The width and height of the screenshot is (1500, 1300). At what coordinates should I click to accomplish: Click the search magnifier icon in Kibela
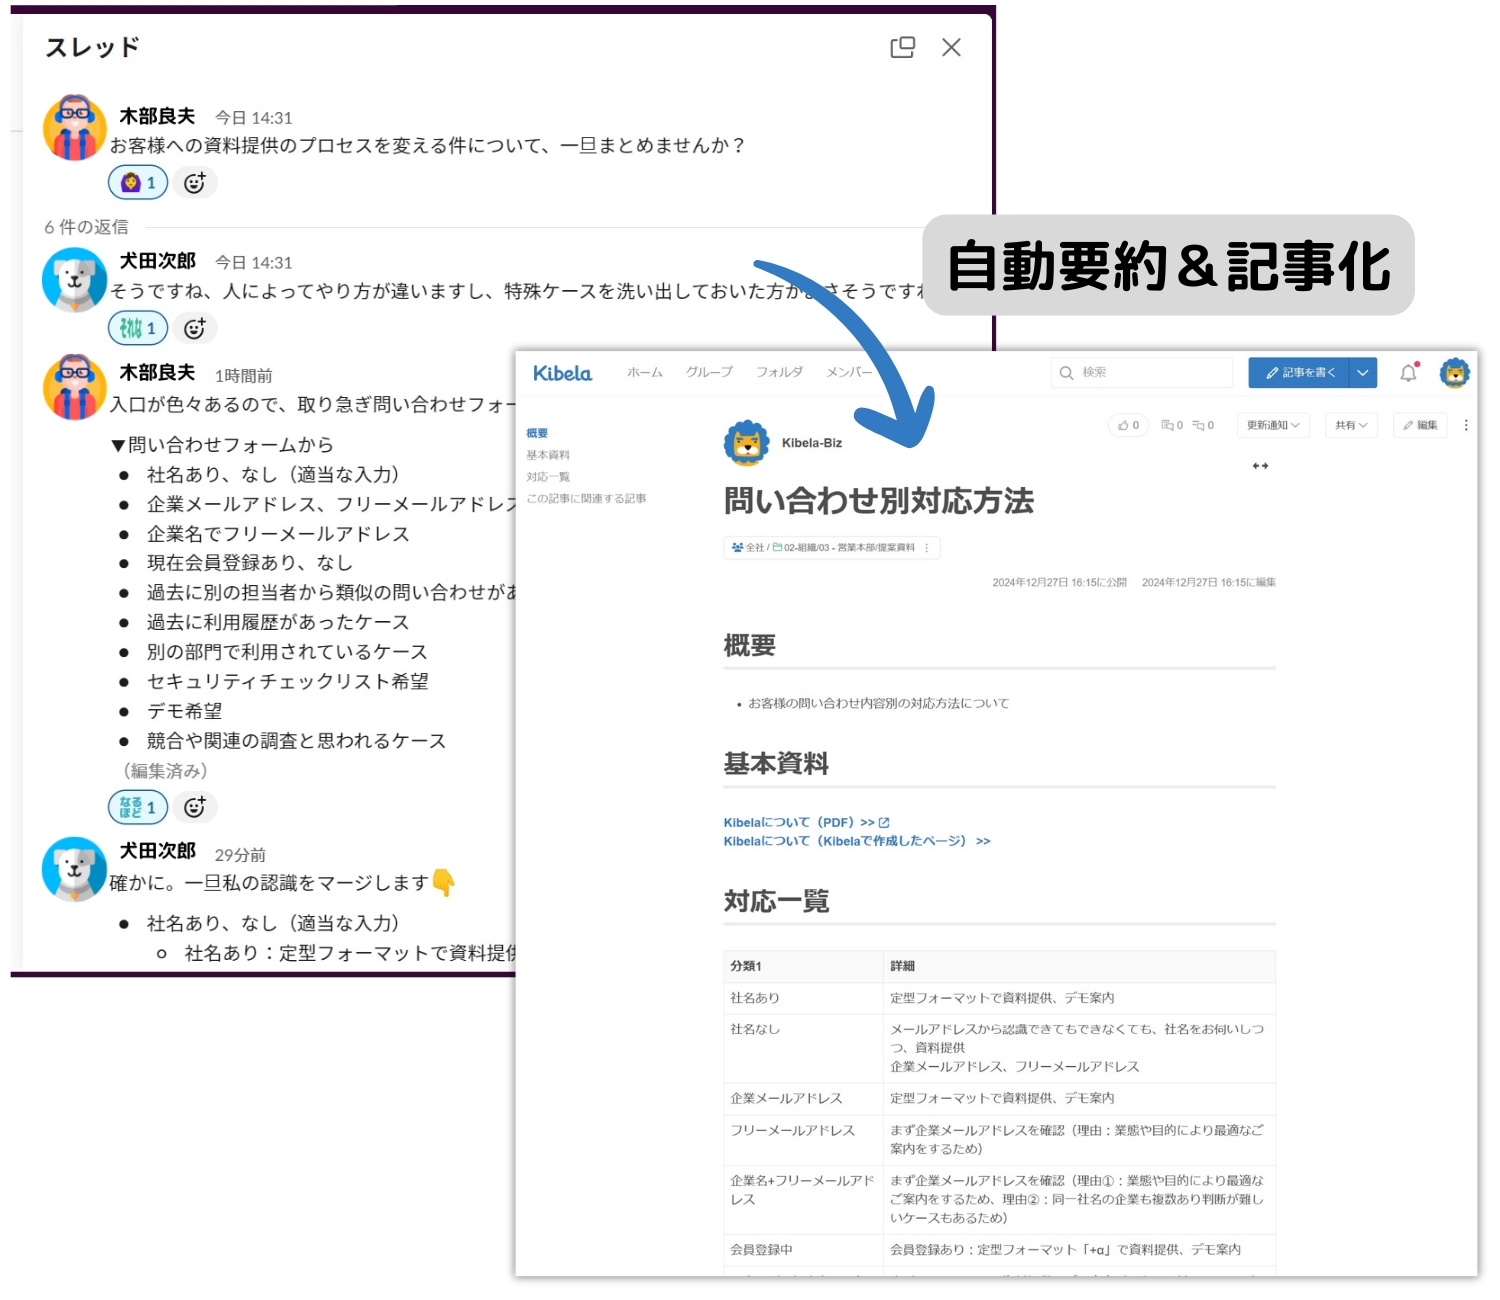click(x=1067, y=373)
